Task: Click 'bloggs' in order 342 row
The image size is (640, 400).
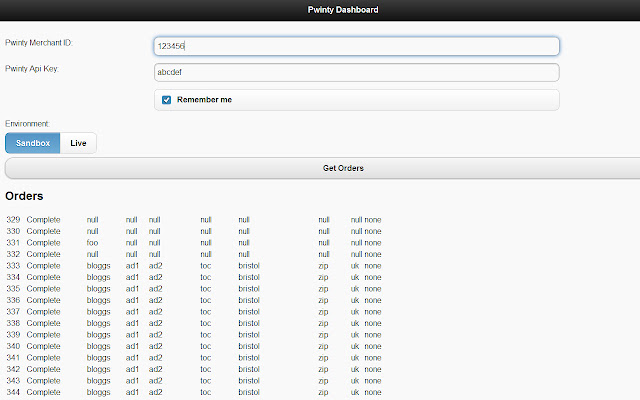Action: (98, 369)
